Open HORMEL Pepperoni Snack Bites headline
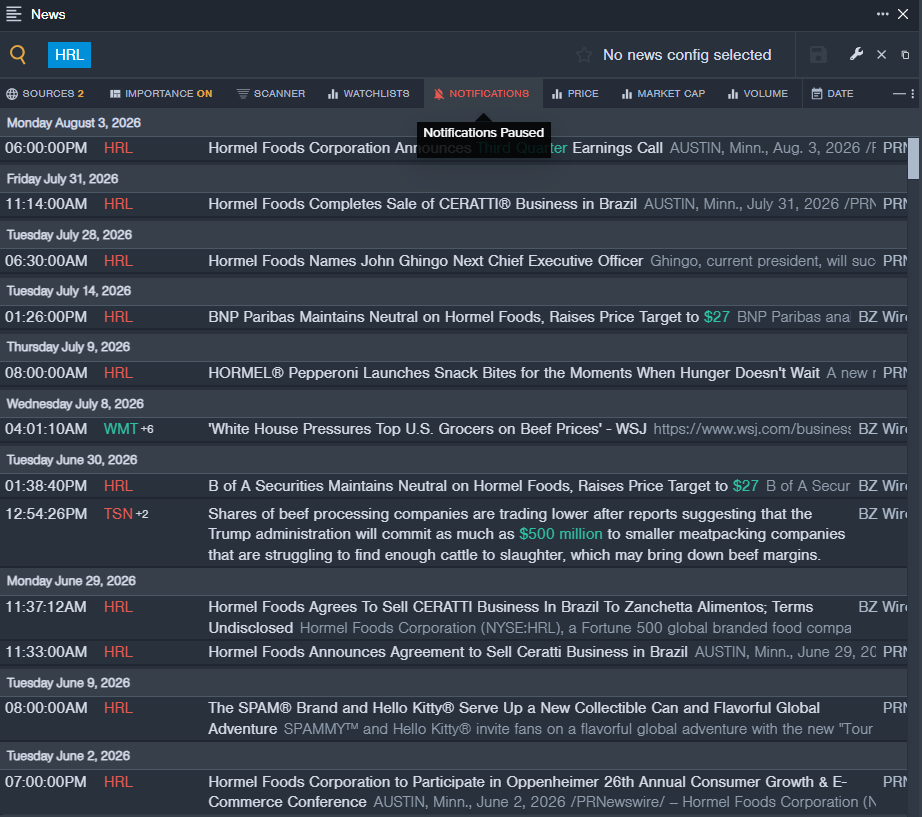This screenshot has height=817, width=922. point(514,373)
